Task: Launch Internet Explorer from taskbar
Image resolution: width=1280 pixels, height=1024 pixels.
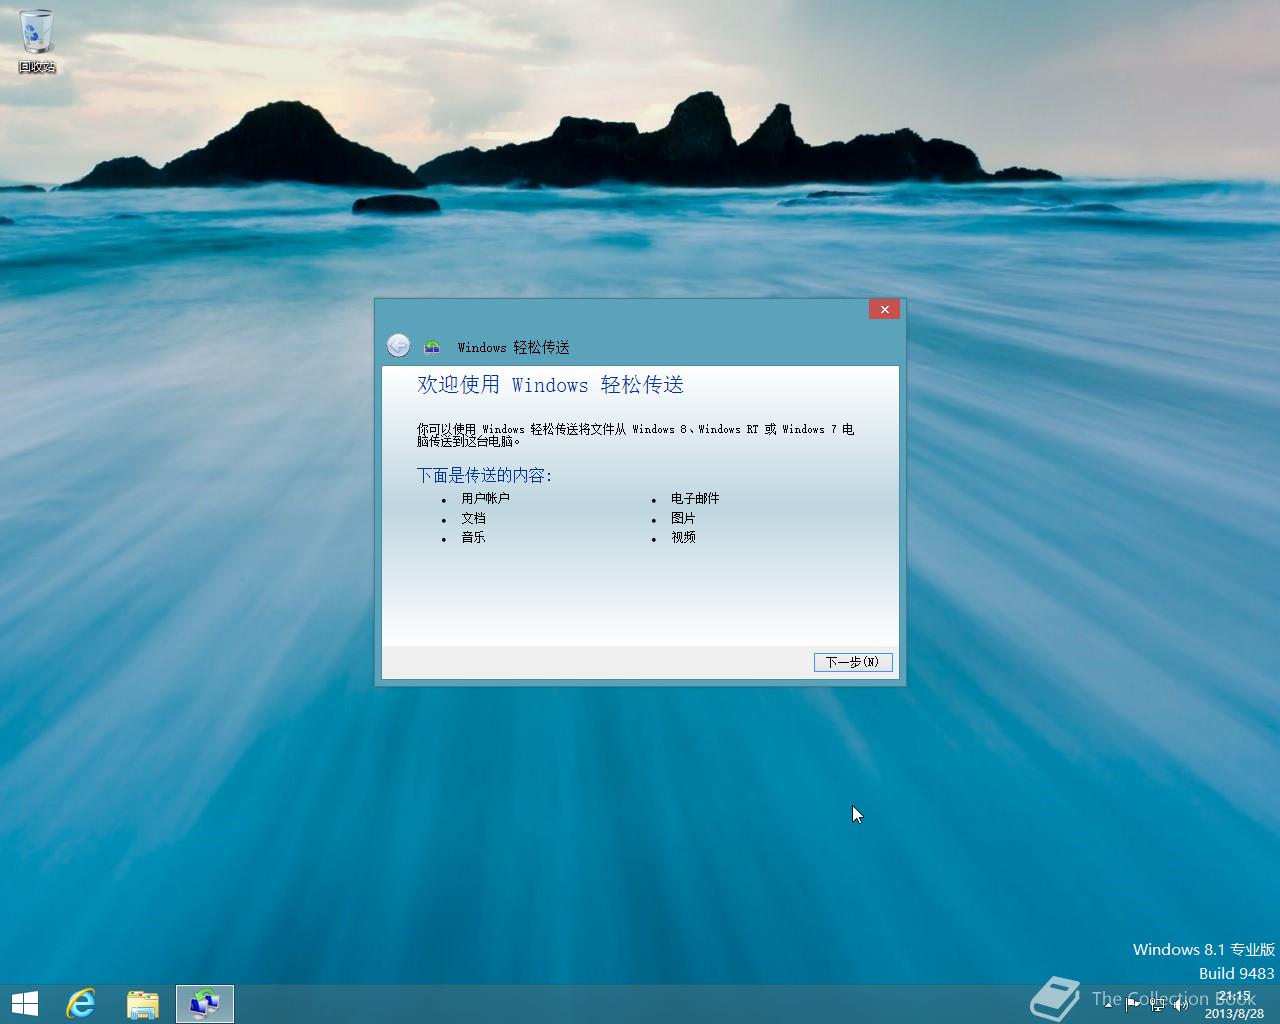Action: pyautogui.click(x=81, y=1003)
